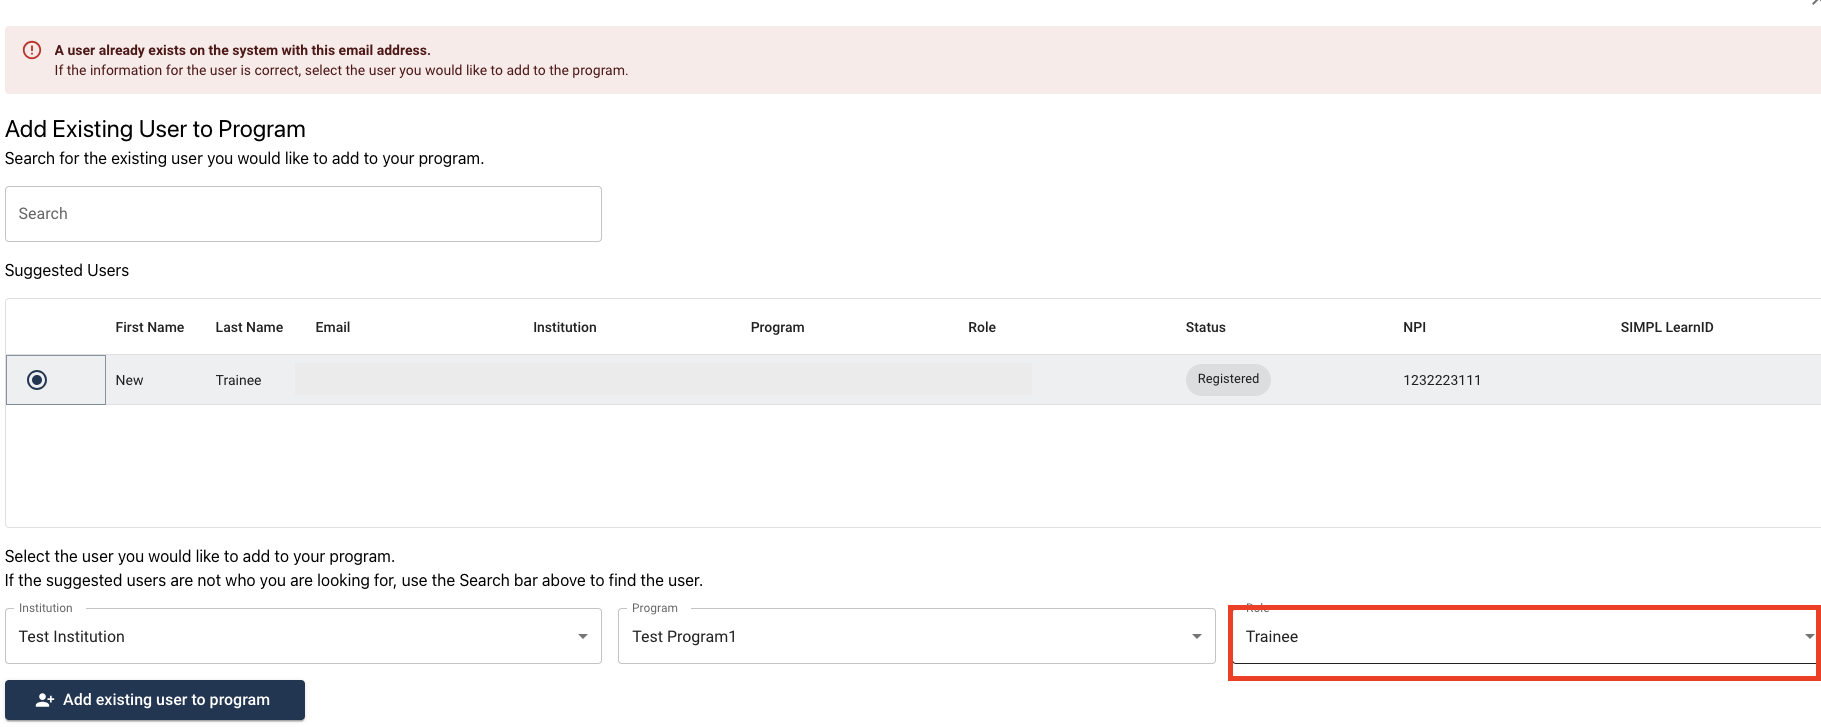
Task: Click Add existing user to program button
Action: (155, 700)
